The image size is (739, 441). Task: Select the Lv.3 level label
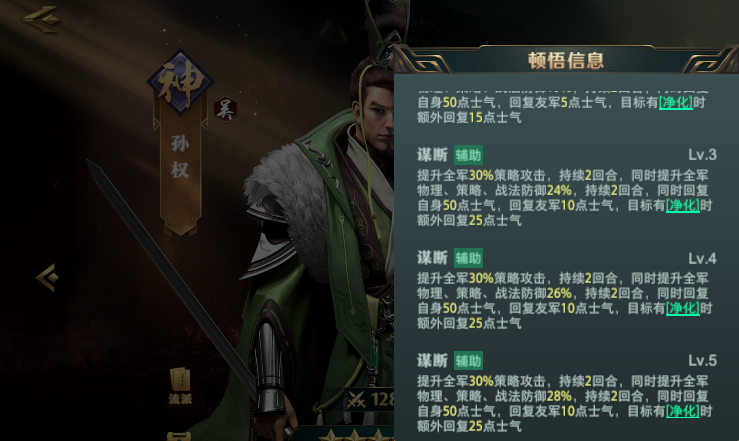click(x=702, y=155)
